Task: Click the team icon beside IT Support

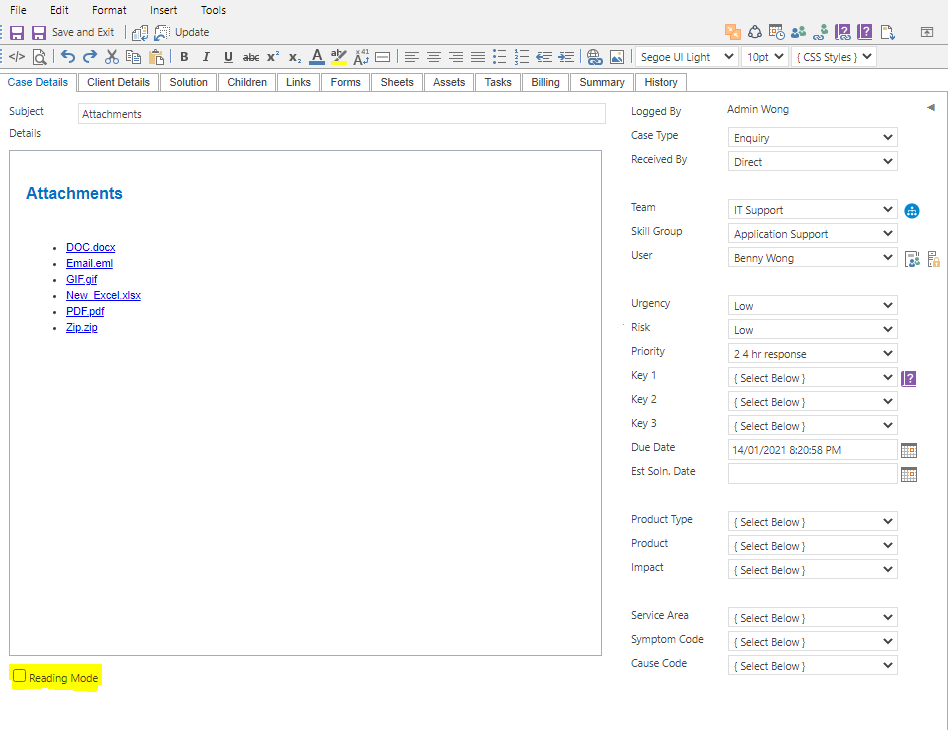Action: pos(912,210)
